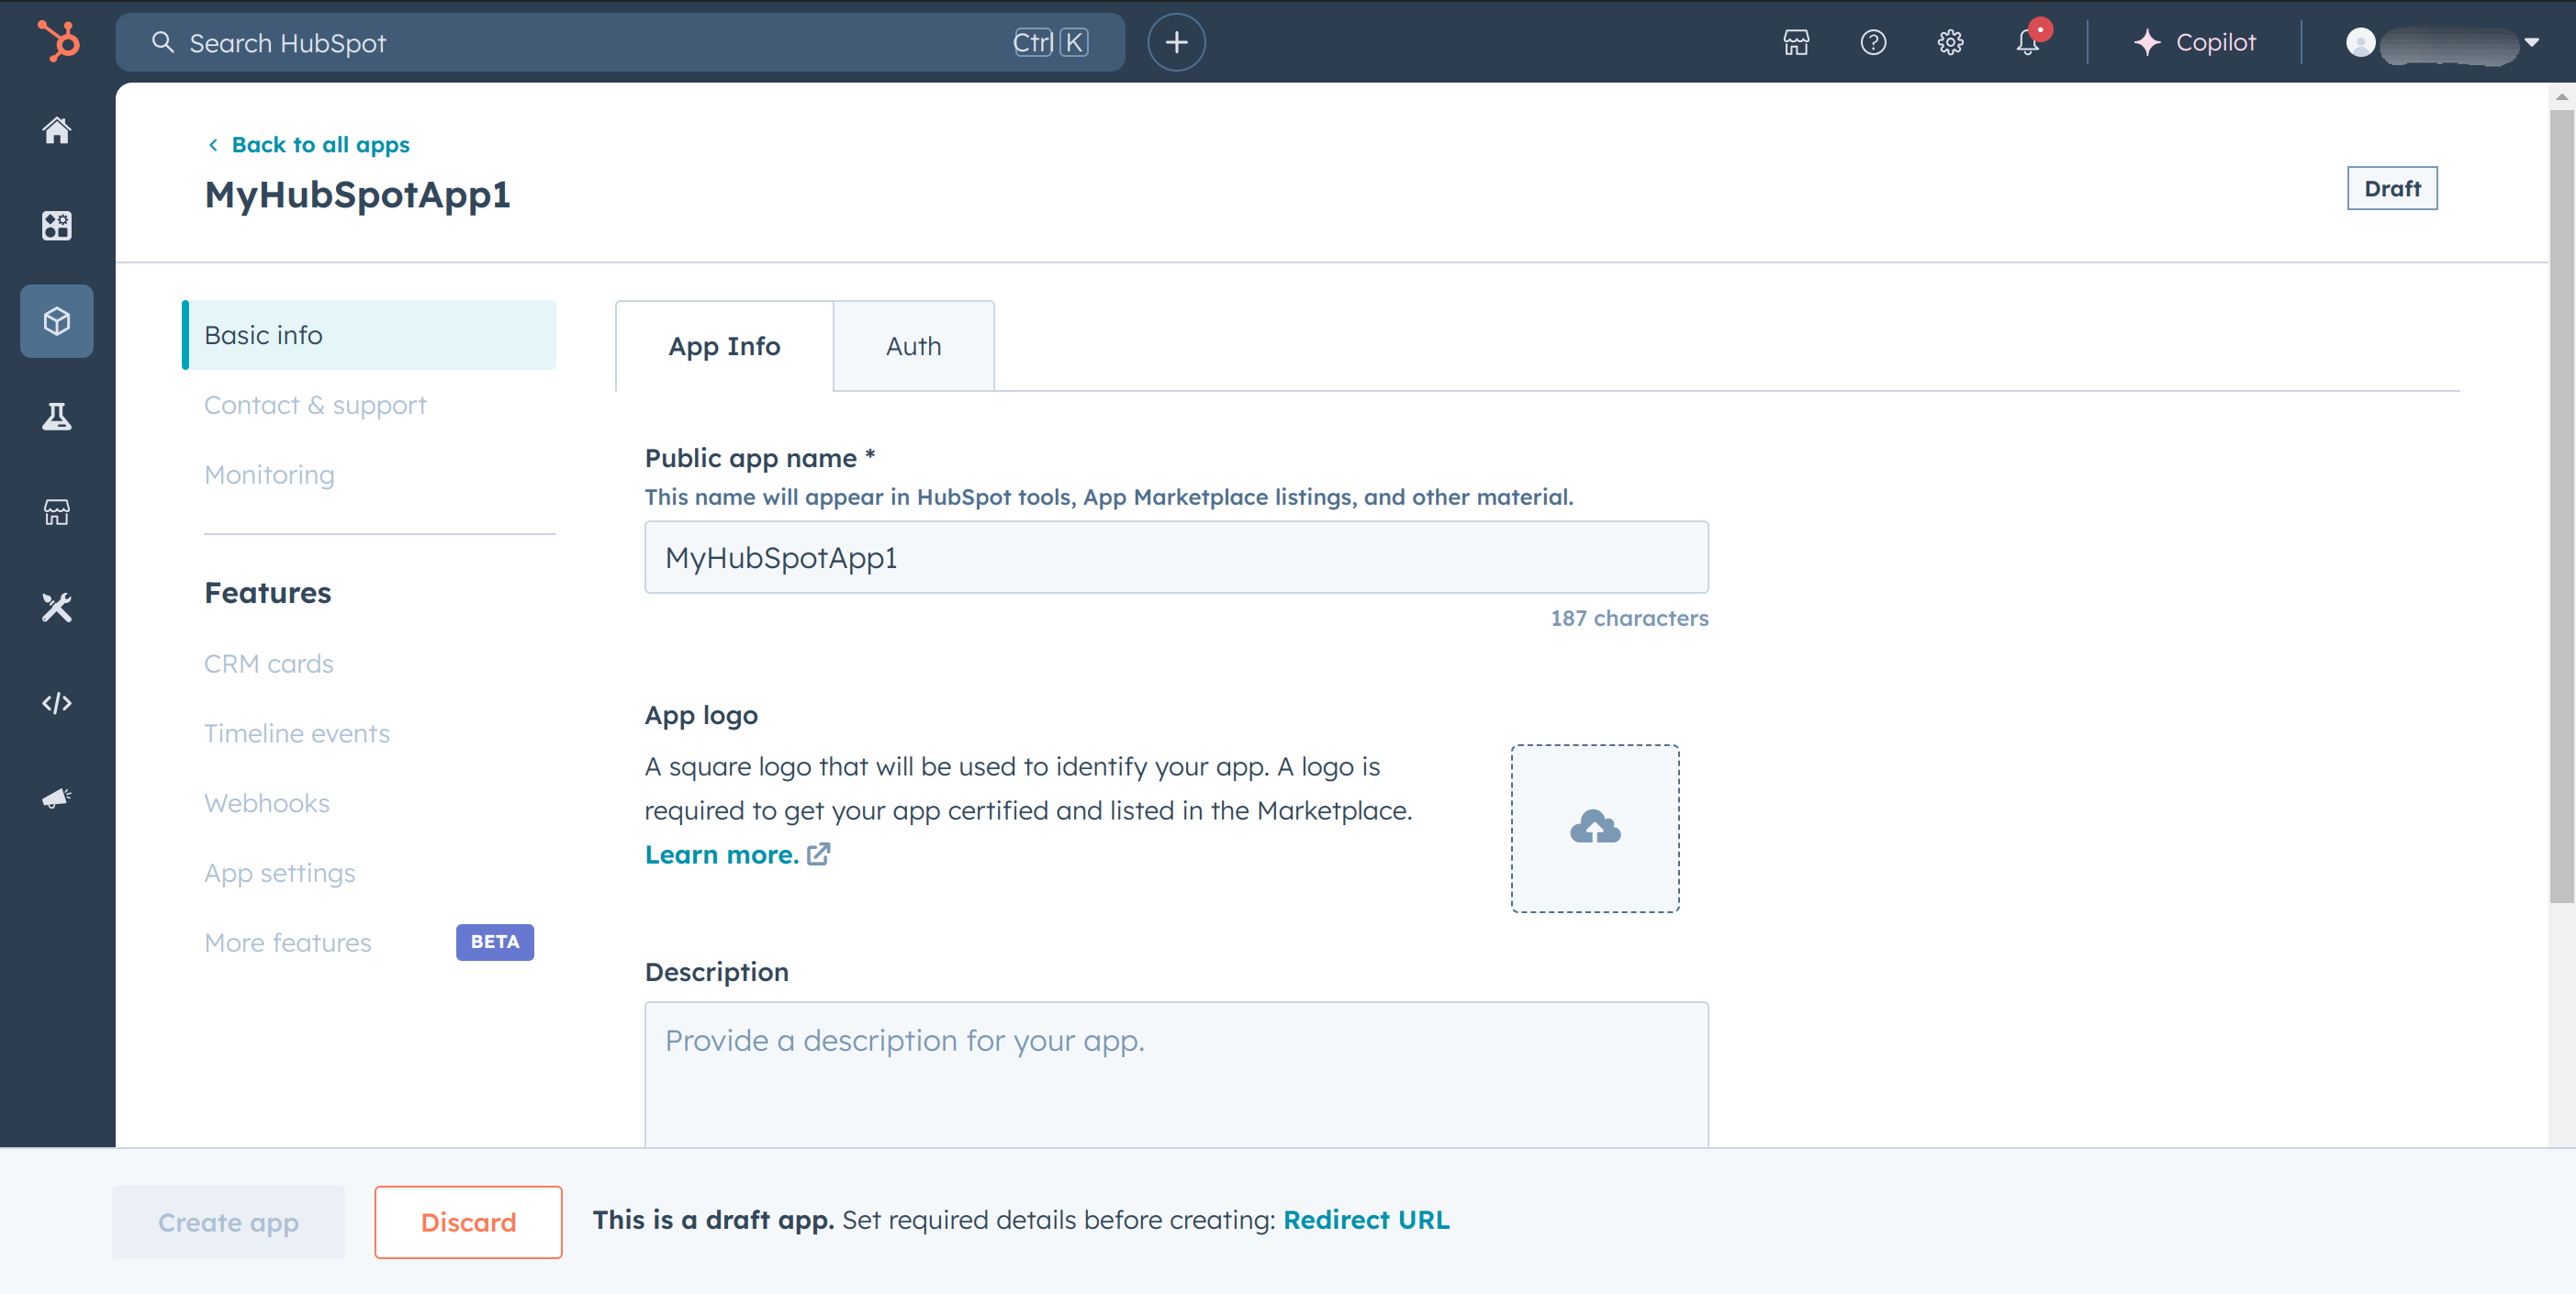Screen dimensions: 2576x1294
Task: Click the App Info tab
Action: [722, 345]
